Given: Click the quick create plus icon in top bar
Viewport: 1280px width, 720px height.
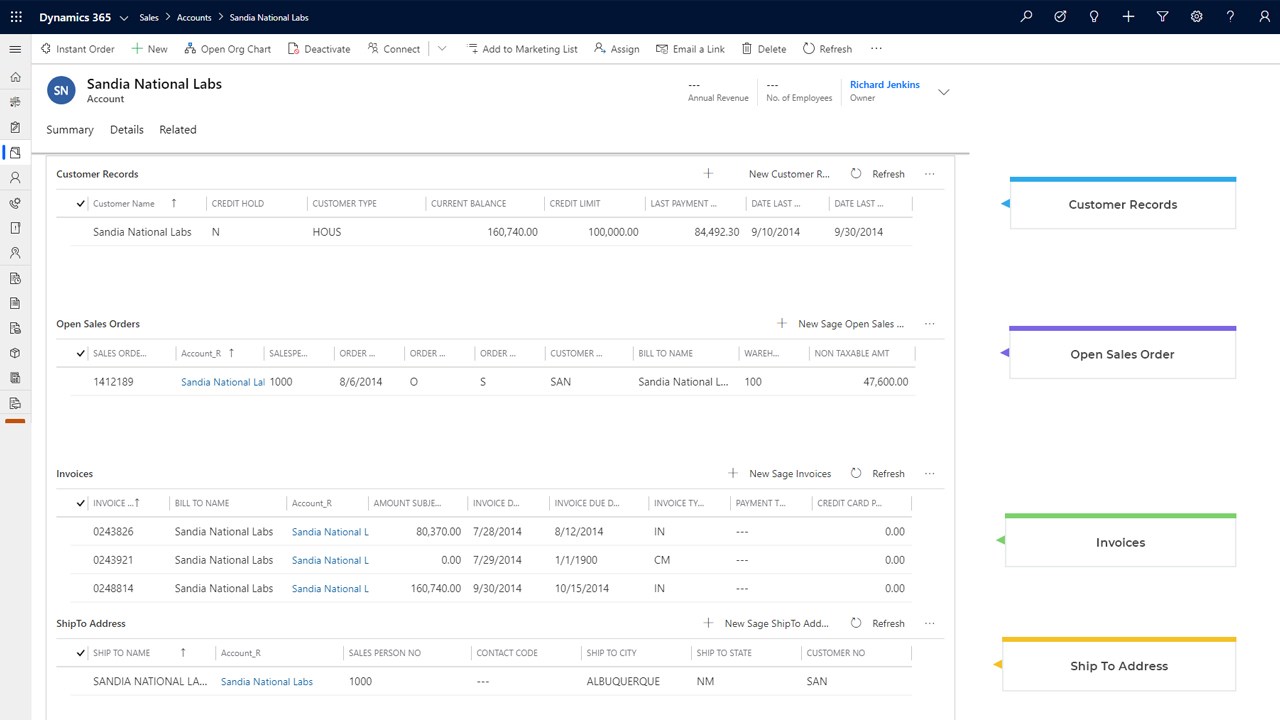Looking at the screenshot, I should coord(1128,17).
